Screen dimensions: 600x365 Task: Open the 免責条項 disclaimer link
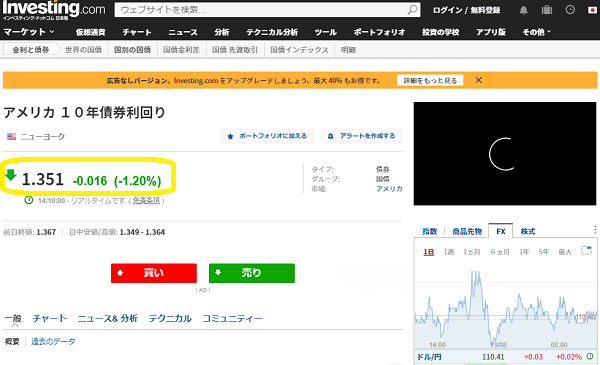[146, 200]
